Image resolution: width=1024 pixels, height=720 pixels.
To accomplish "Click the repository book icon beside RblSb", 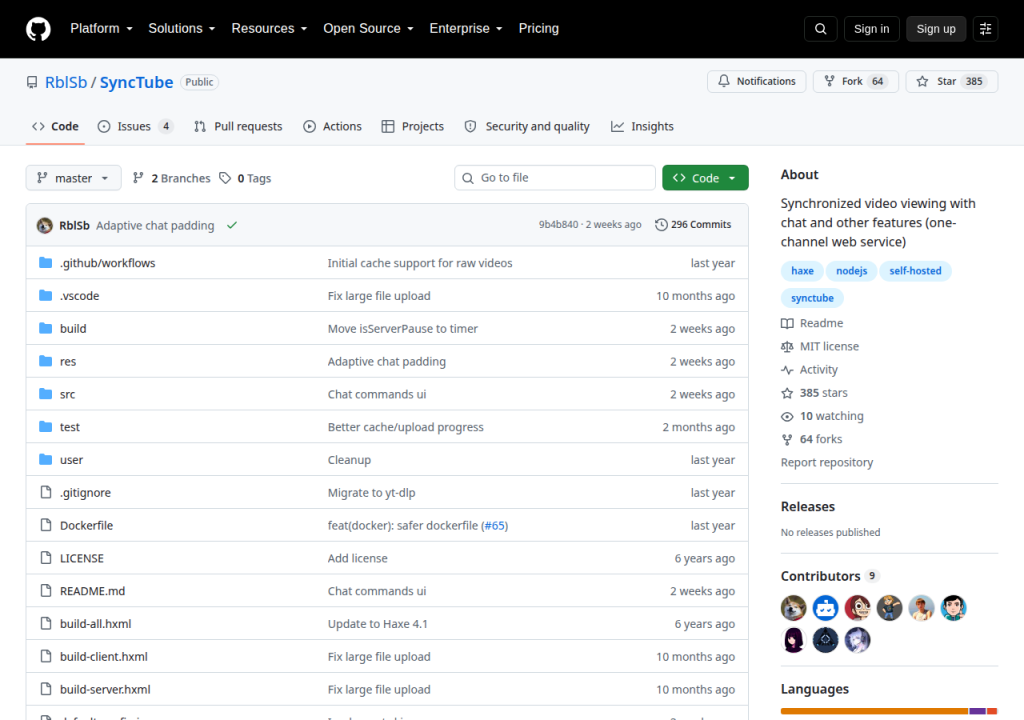I will [32, 82].
